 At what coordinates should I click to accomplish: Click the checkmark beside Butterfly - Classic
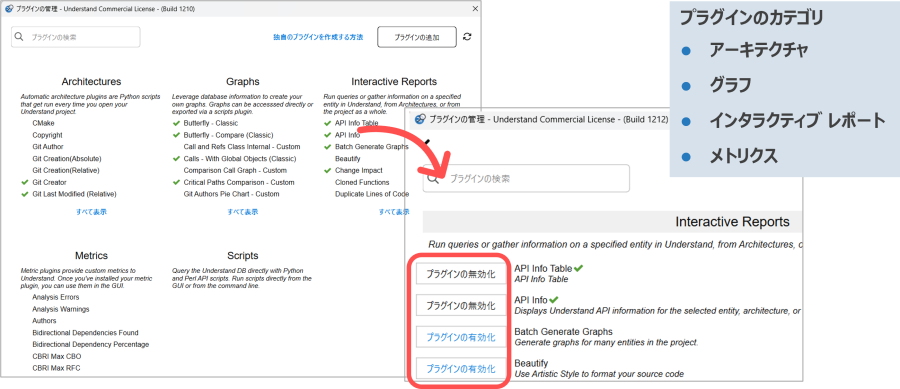176,123
